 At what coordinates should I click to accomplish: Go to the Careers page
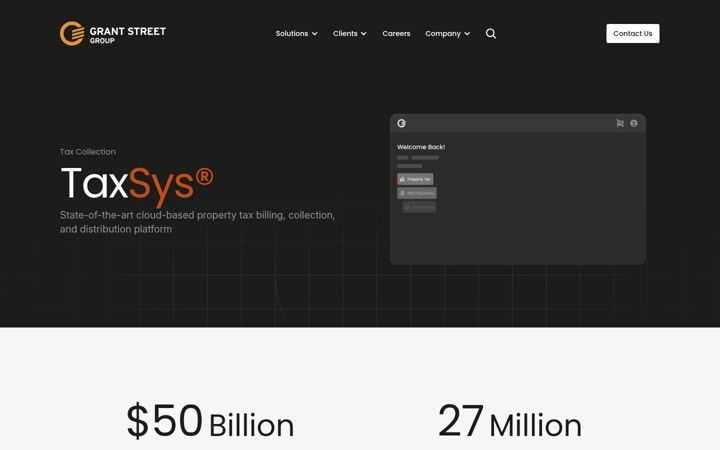[396, 34]
